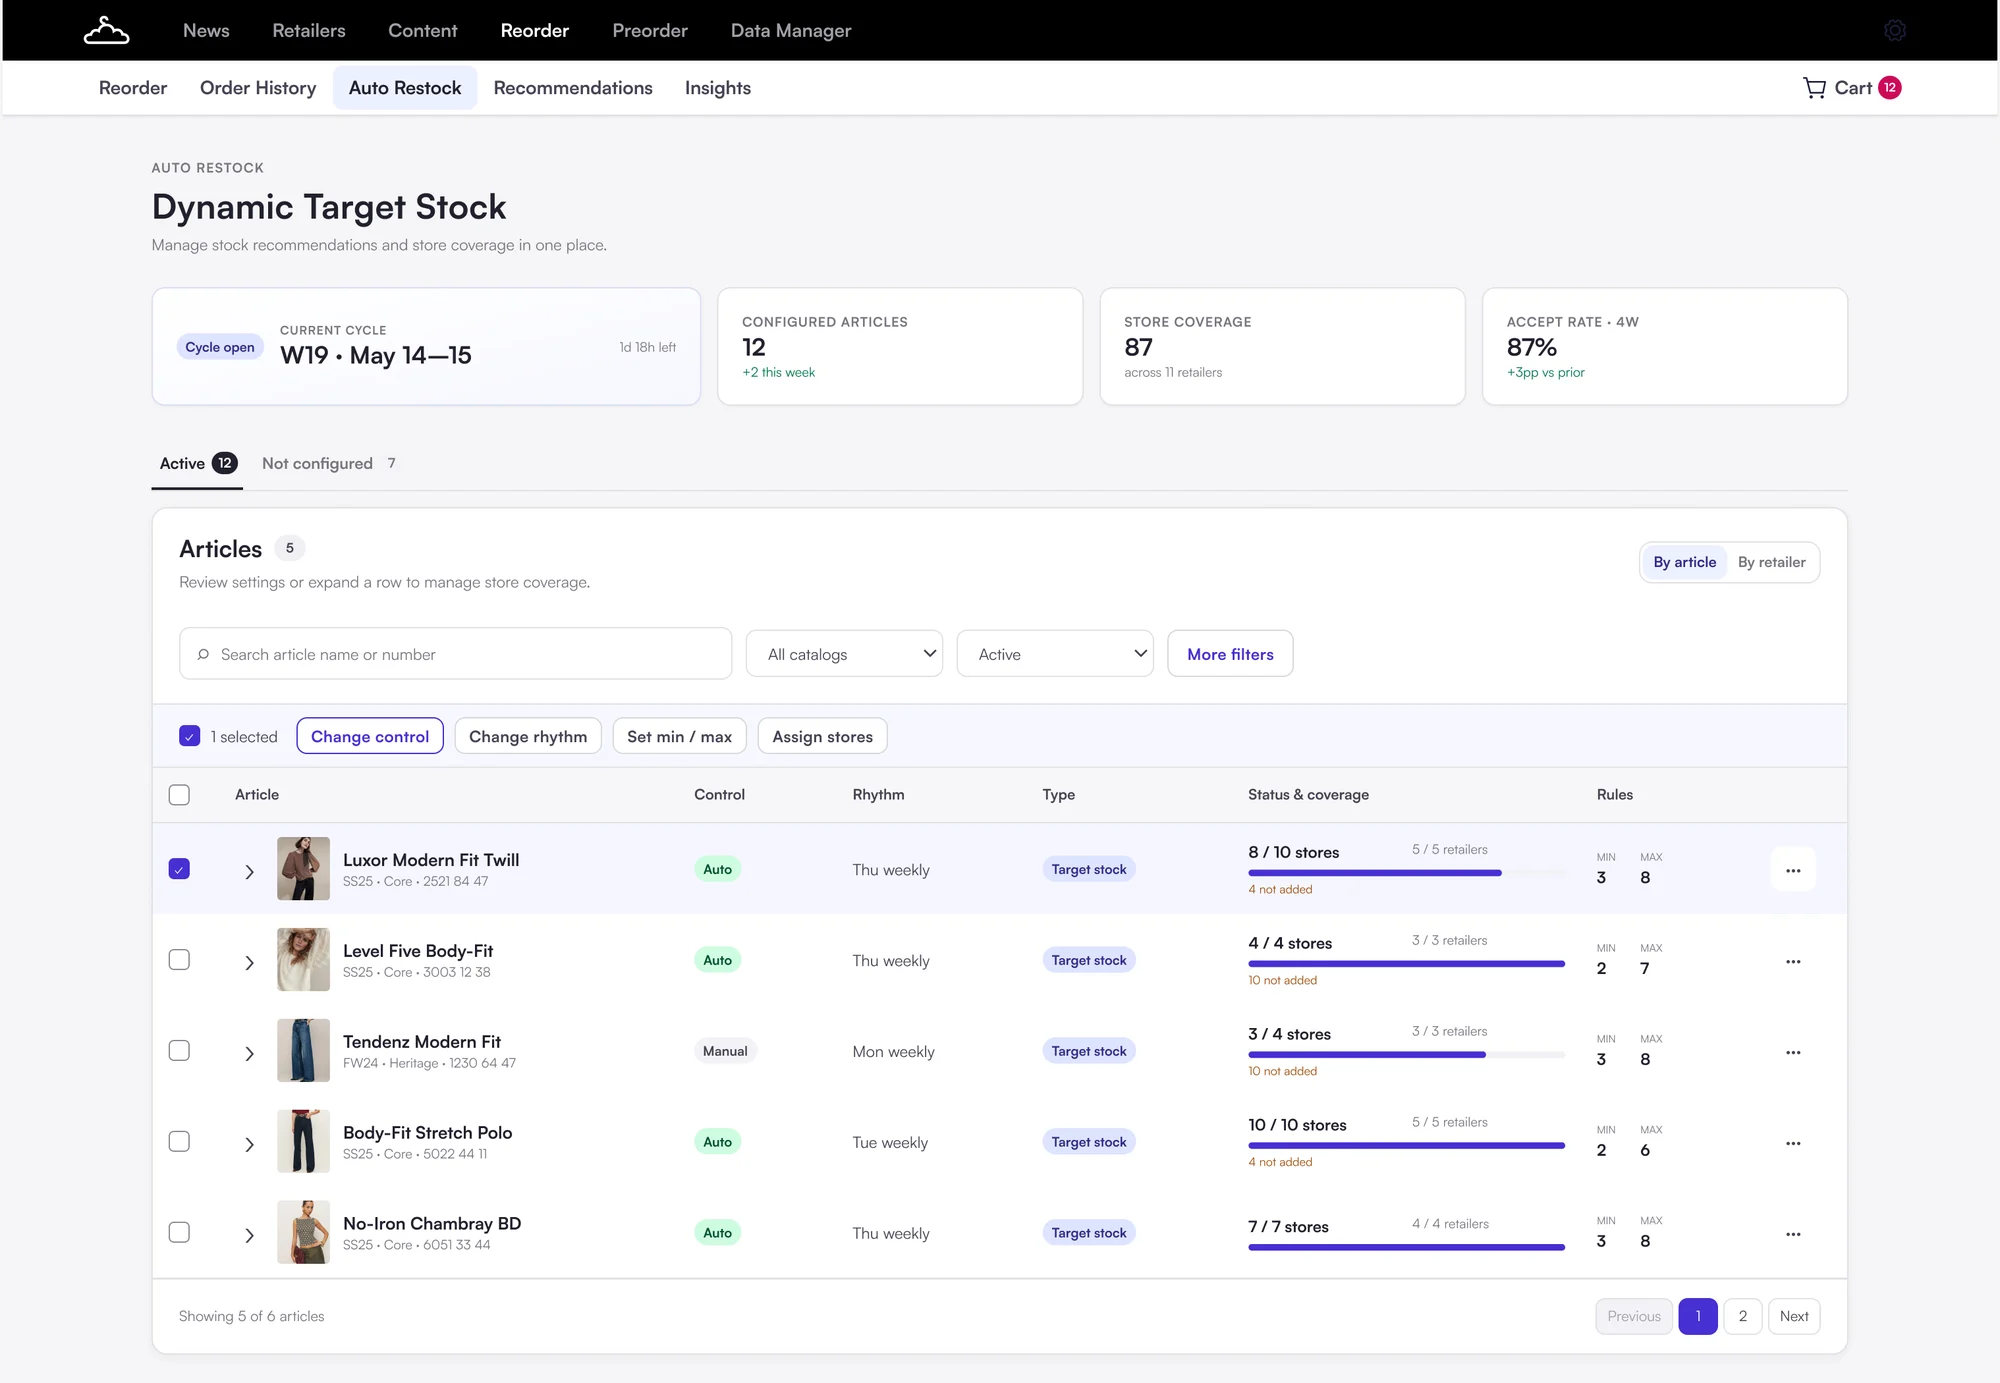Go to page 2
The image size is (2000, 1383).
[1743, 1317]
